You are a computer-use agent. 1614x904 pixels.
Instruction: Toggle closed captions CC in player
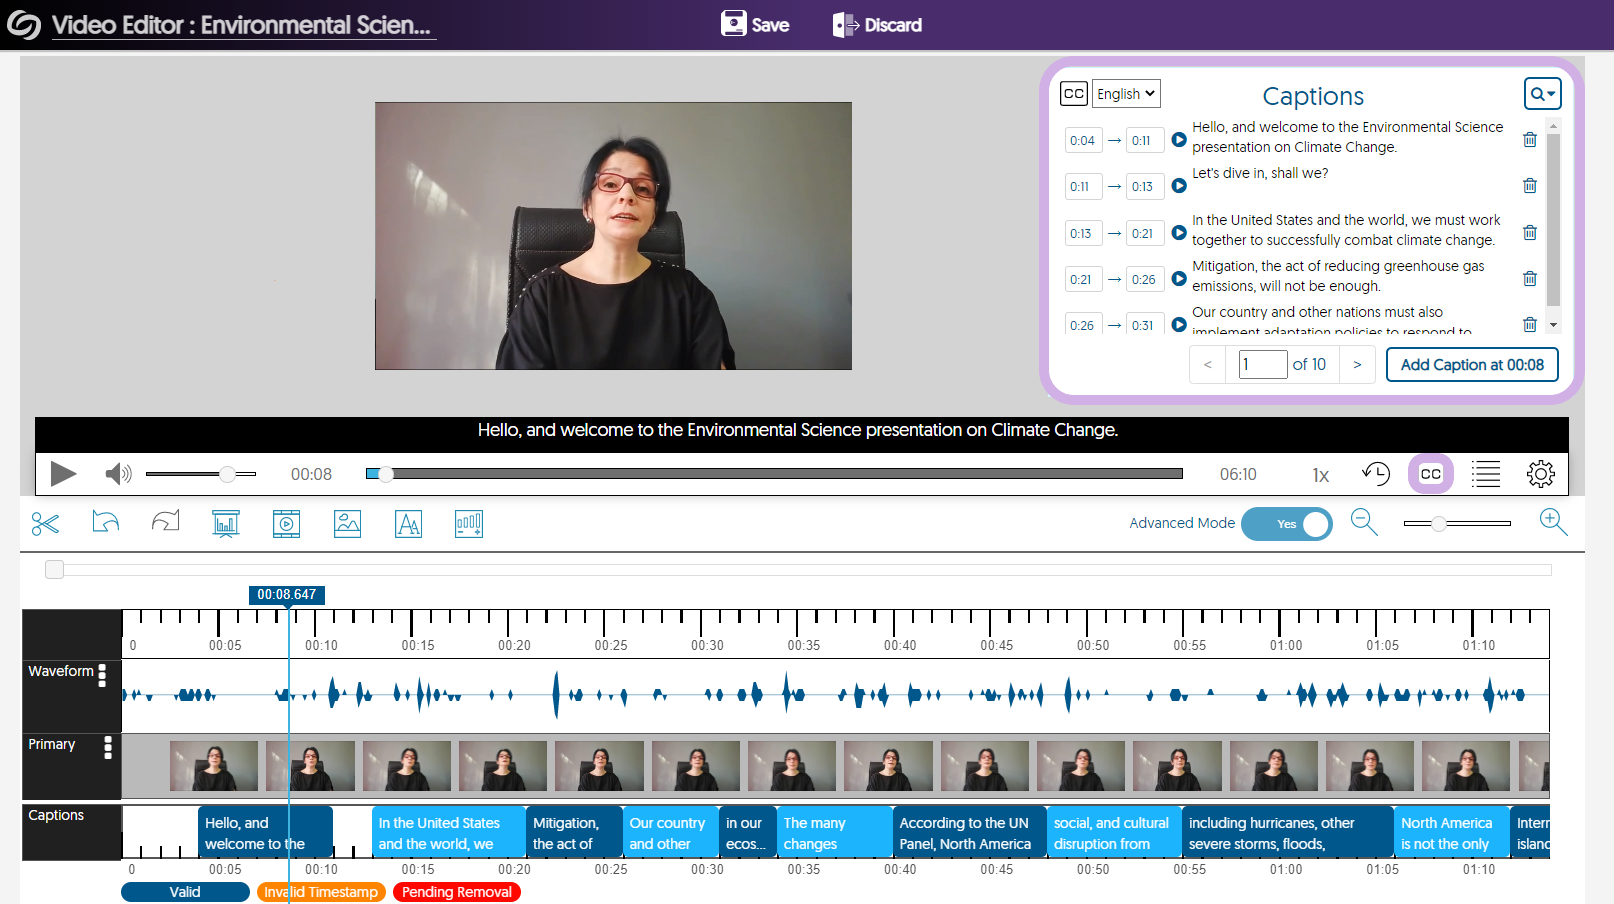[x=1430, y=474]
